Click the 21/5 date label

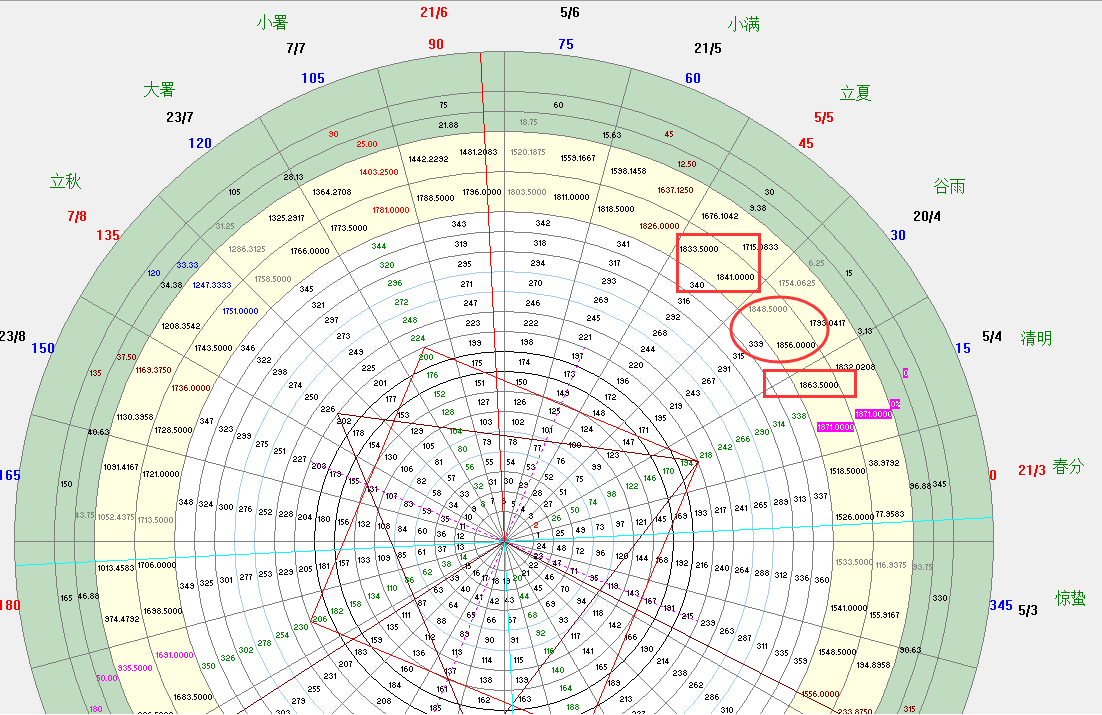coord(708,49)
